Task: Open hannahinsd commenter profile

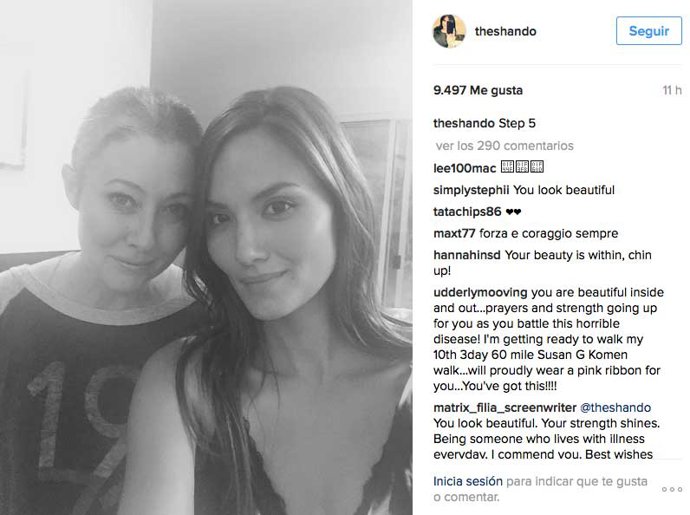Action: (467, 255)
